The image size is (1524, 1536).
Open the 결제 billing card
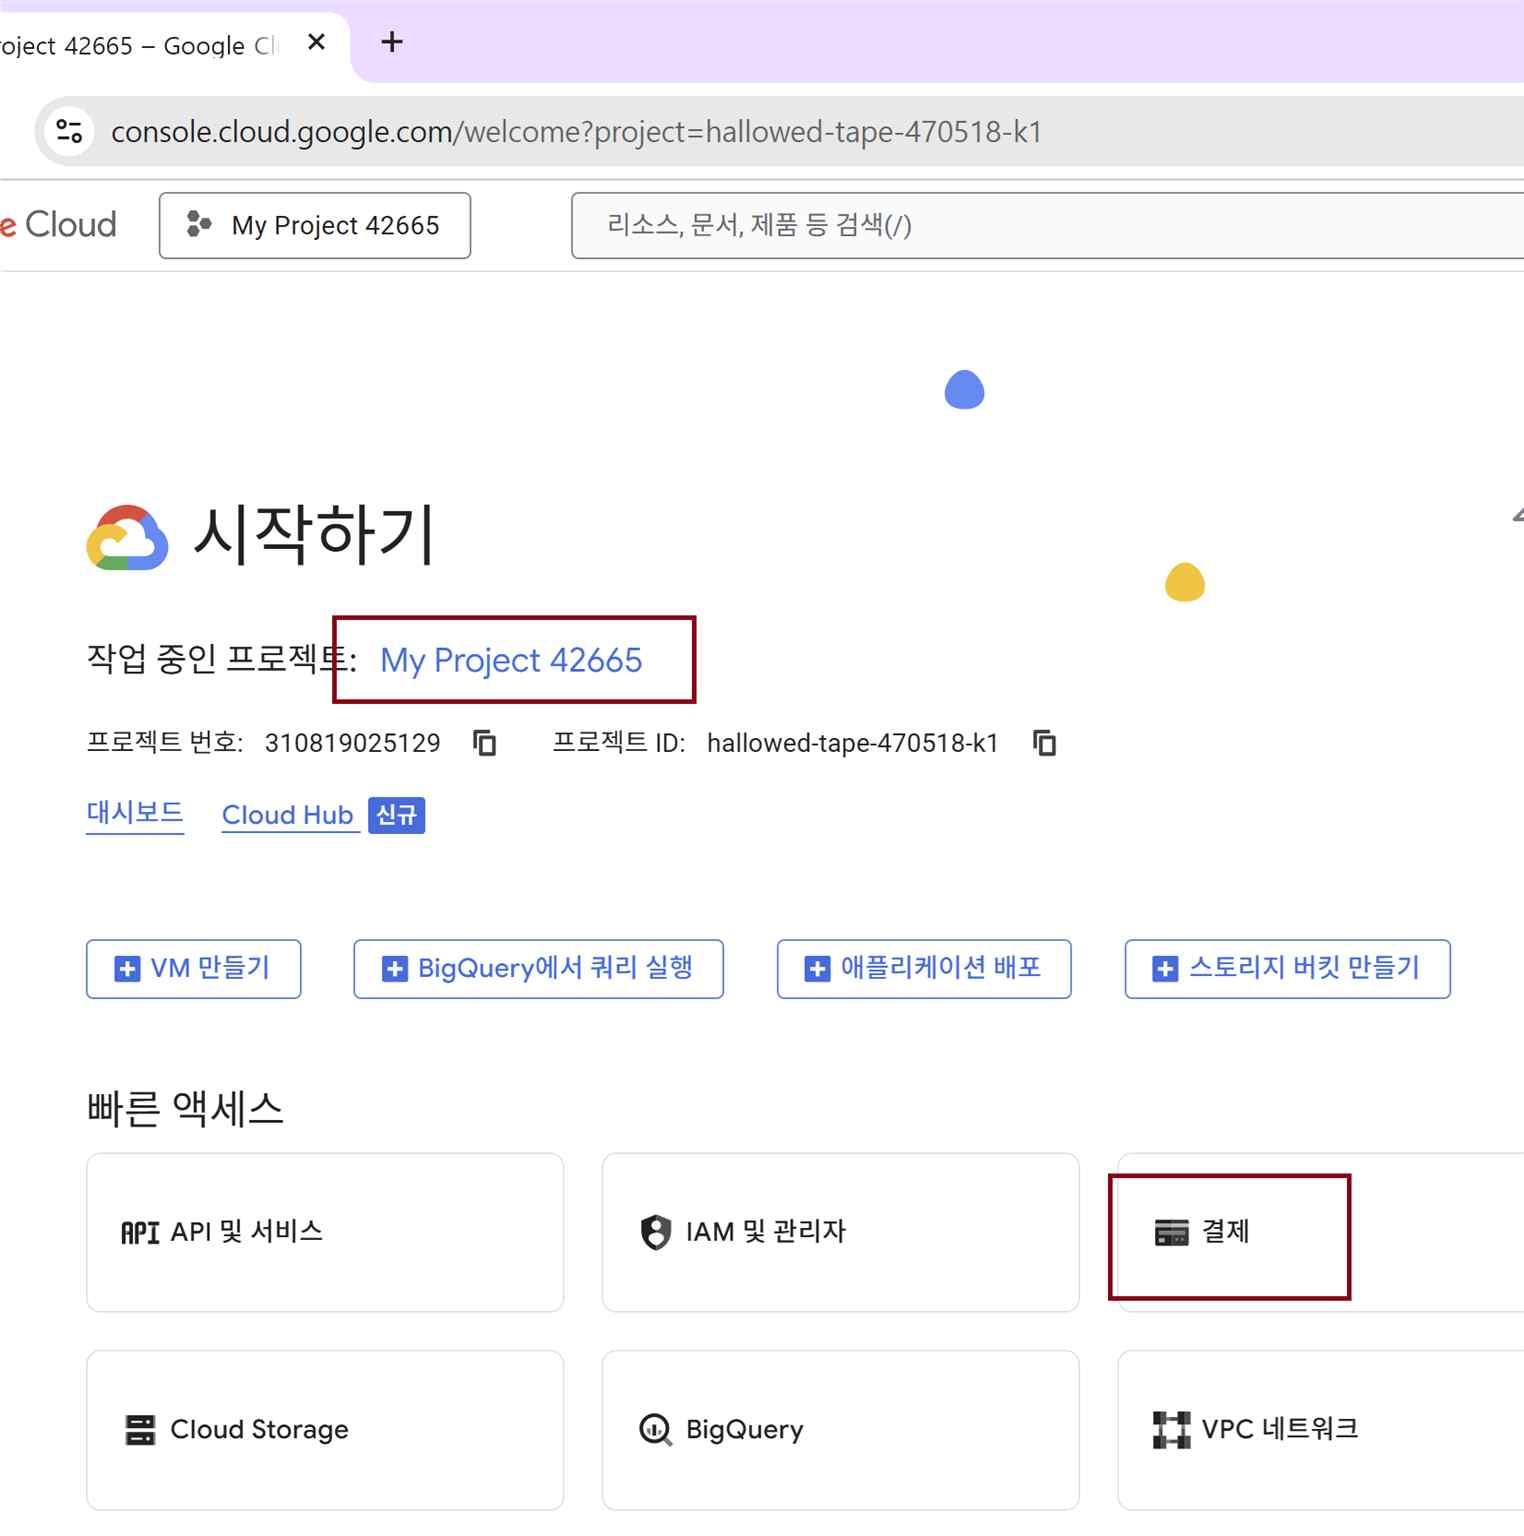point(1320,1232)
